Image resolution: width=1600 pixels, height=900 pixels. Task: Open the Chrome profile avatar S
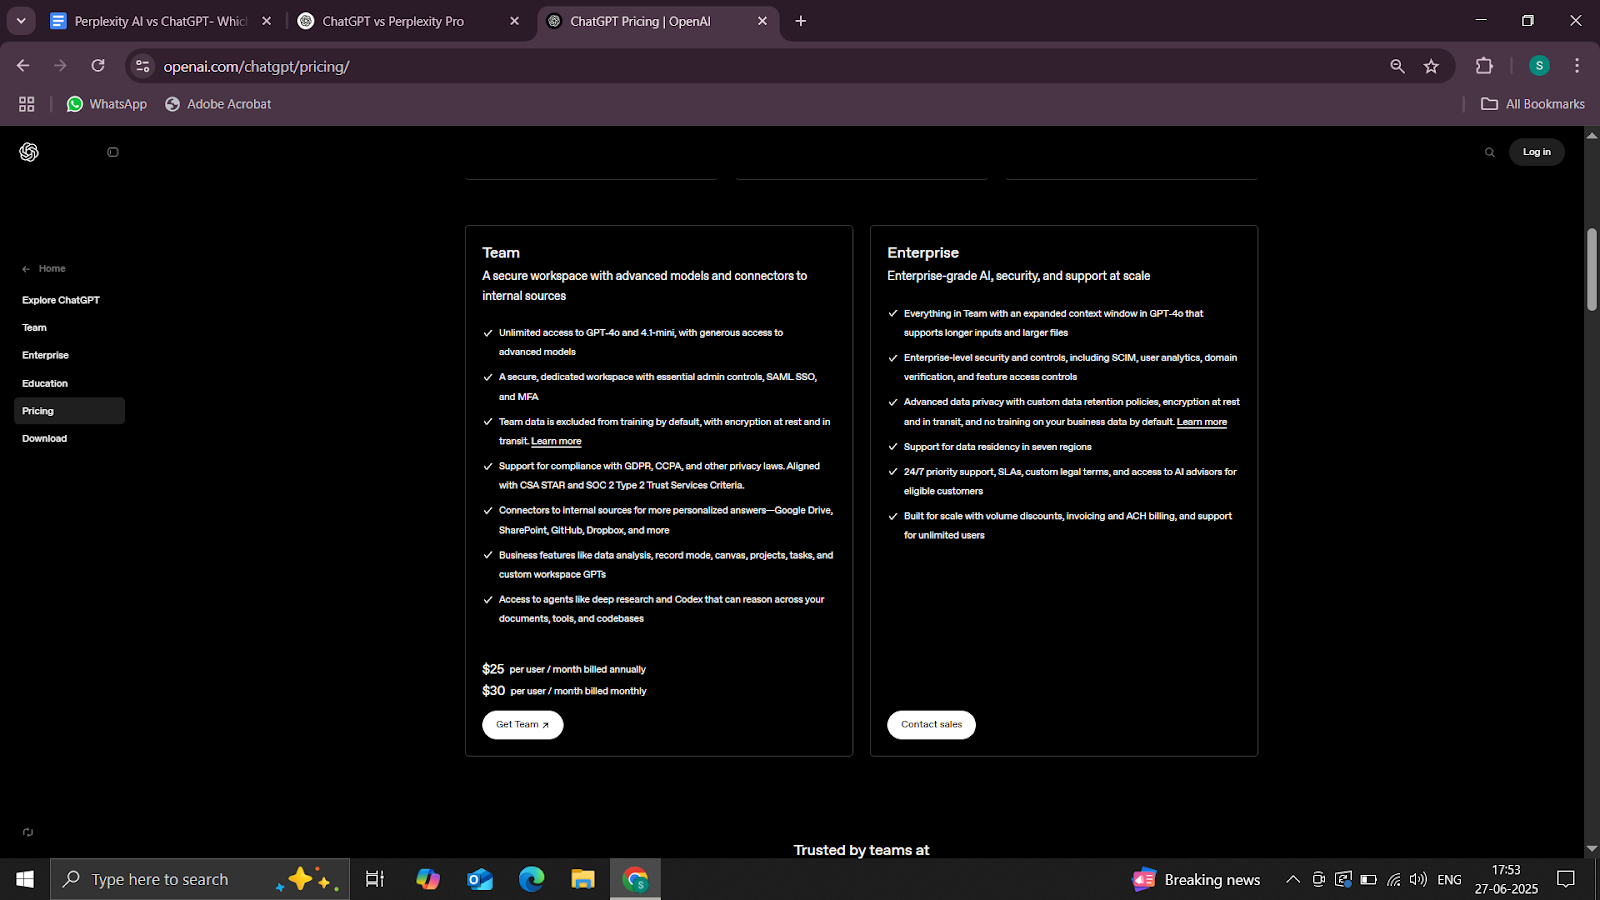click(1539, 66)
